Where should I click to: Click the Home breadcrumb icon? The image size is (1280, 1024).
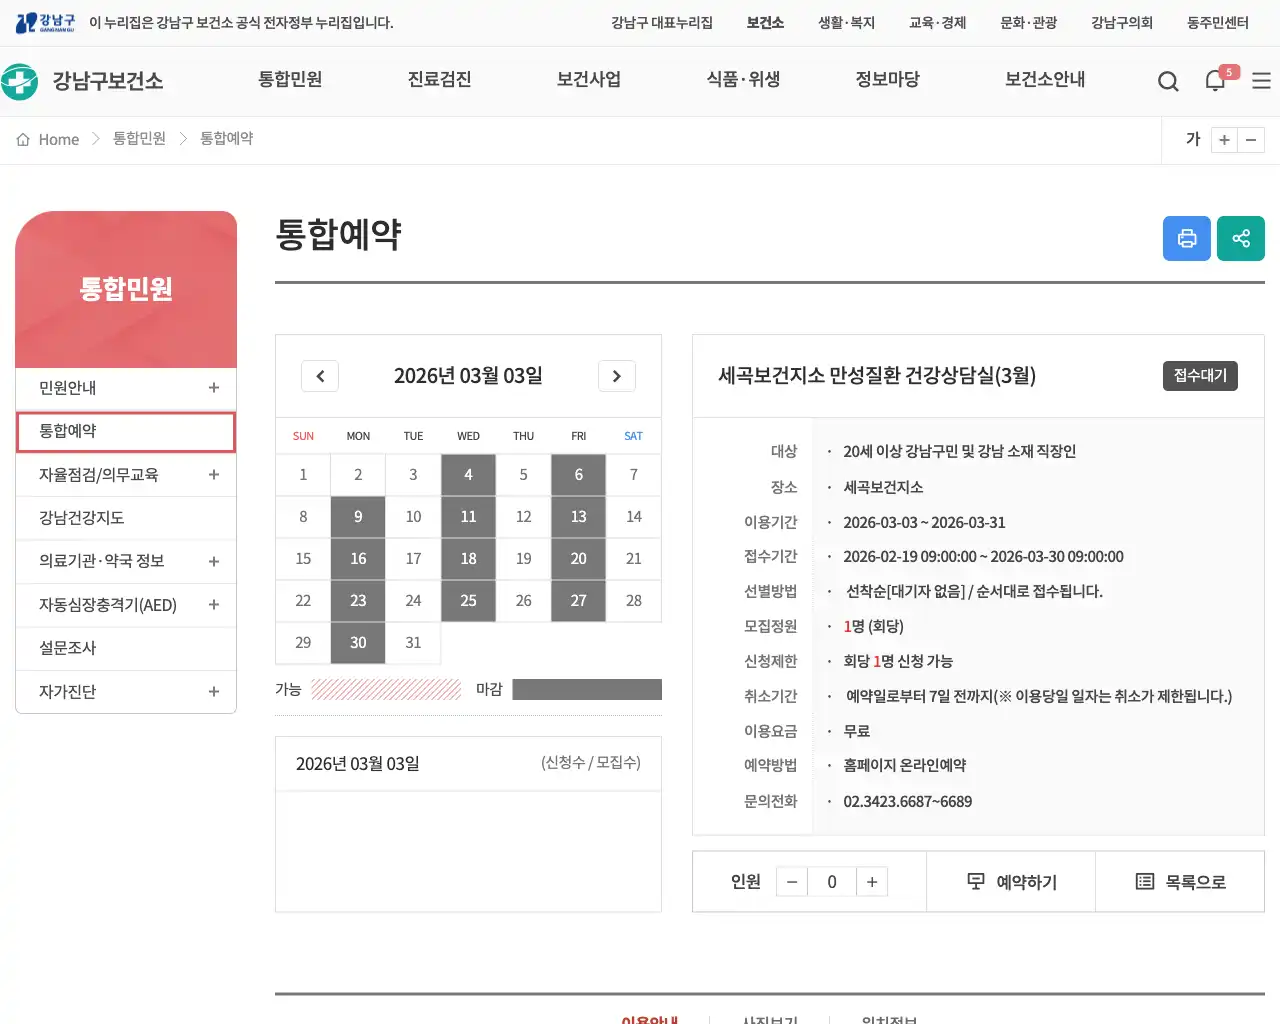pos(23,139)
